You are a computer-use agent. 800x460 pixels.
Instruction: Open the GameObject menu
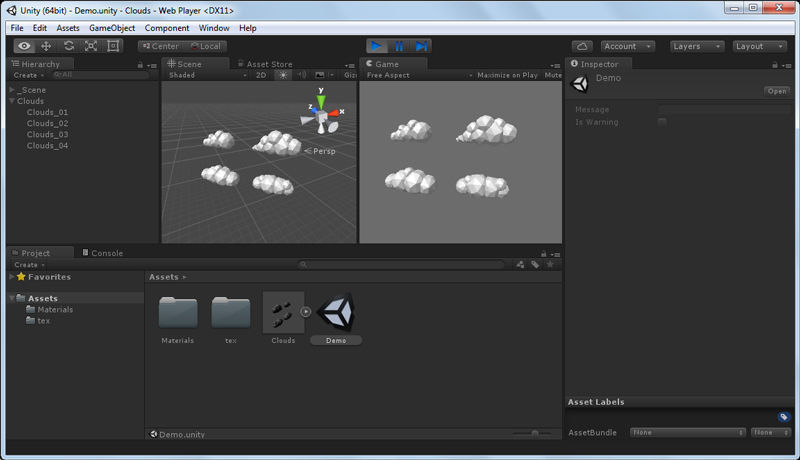[112, 28]
